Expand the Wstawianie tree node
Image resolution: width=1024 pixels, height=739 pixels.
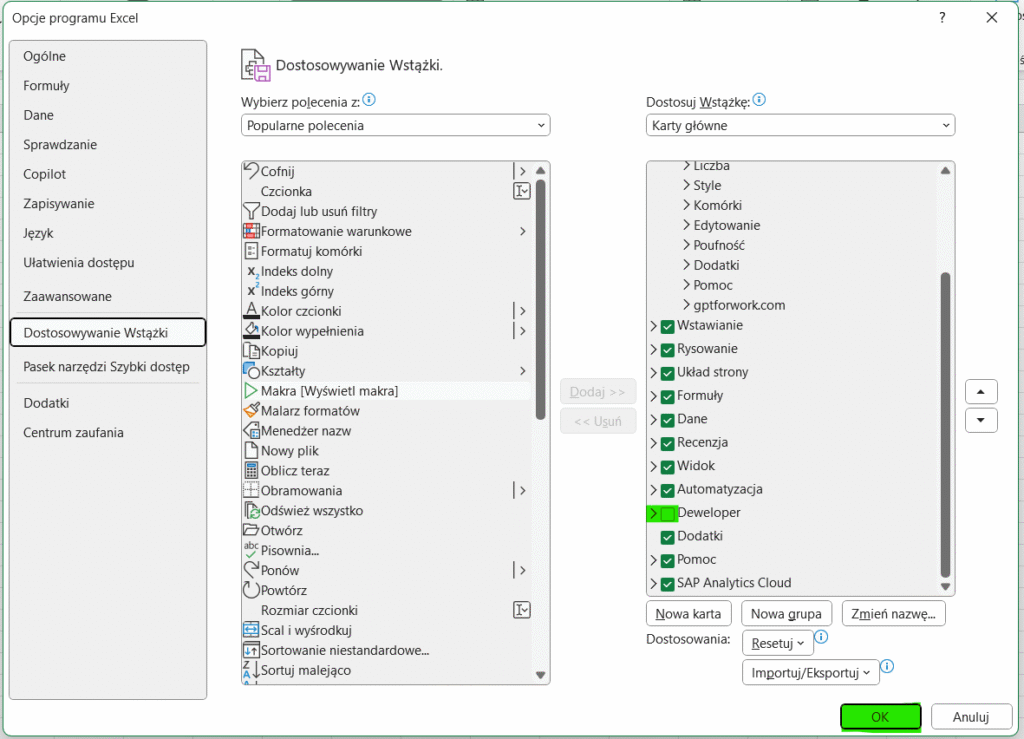click(x=654, y=326)
